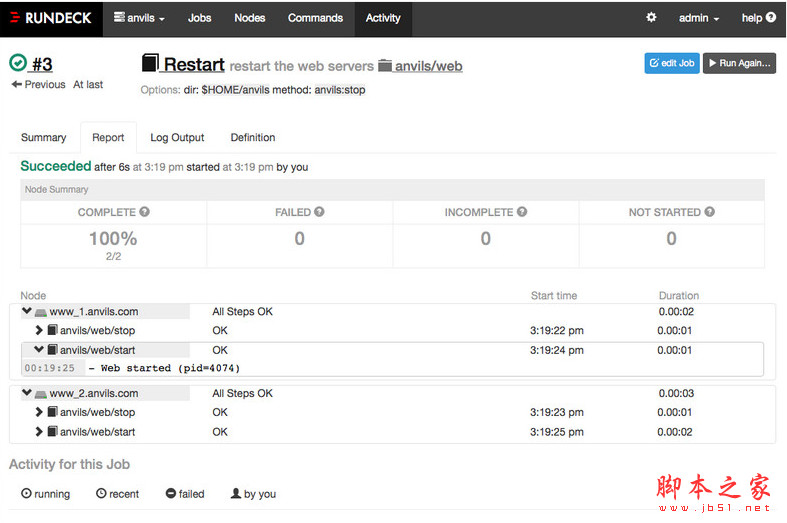Image resolution: width=787 pixels, height=523 pixels.
Task: Switch to the Report tab
Action: [x=108, y=138]
